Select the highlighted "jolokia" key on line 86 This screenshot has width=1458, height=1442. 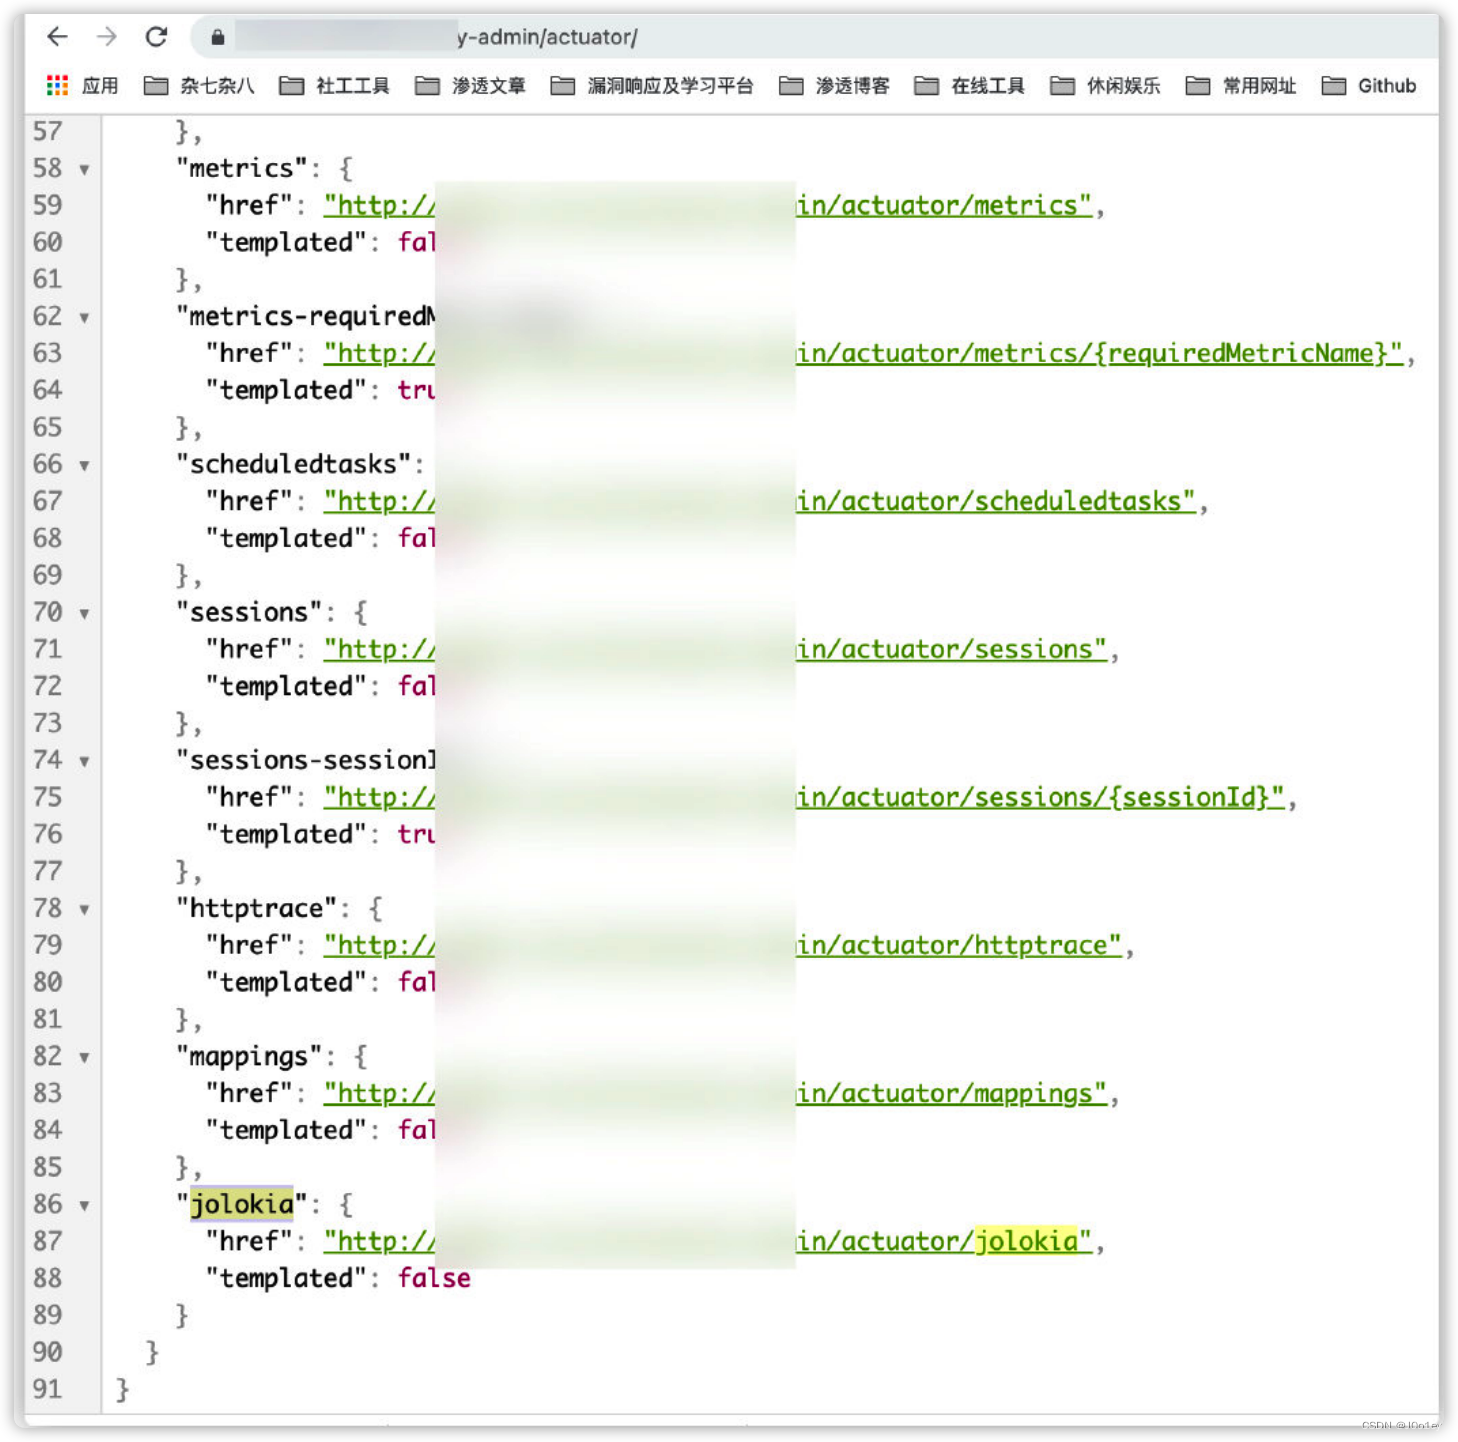click(x=242, y=1204)
